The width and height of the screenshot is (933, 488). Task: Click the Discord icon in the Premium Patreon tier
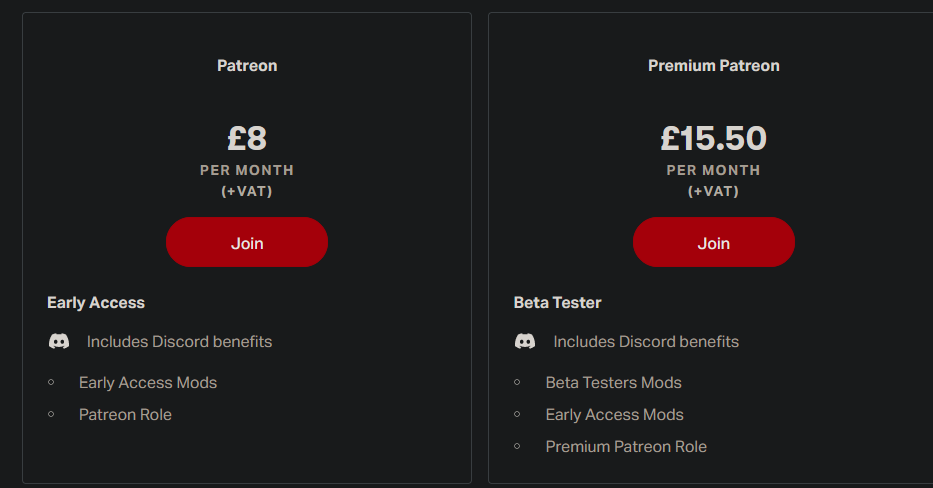[525, 342]
